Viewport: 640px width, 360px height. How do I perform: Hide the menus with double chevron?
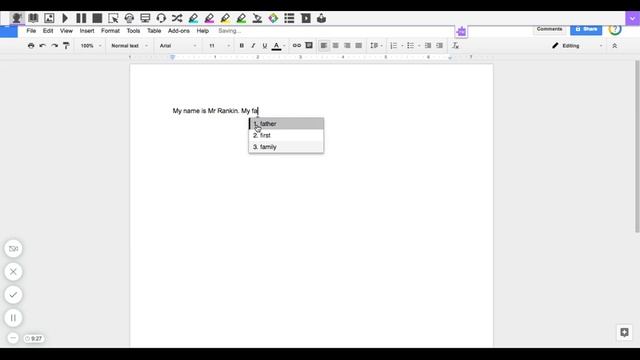pyautogui.click(x=614, y=46)
